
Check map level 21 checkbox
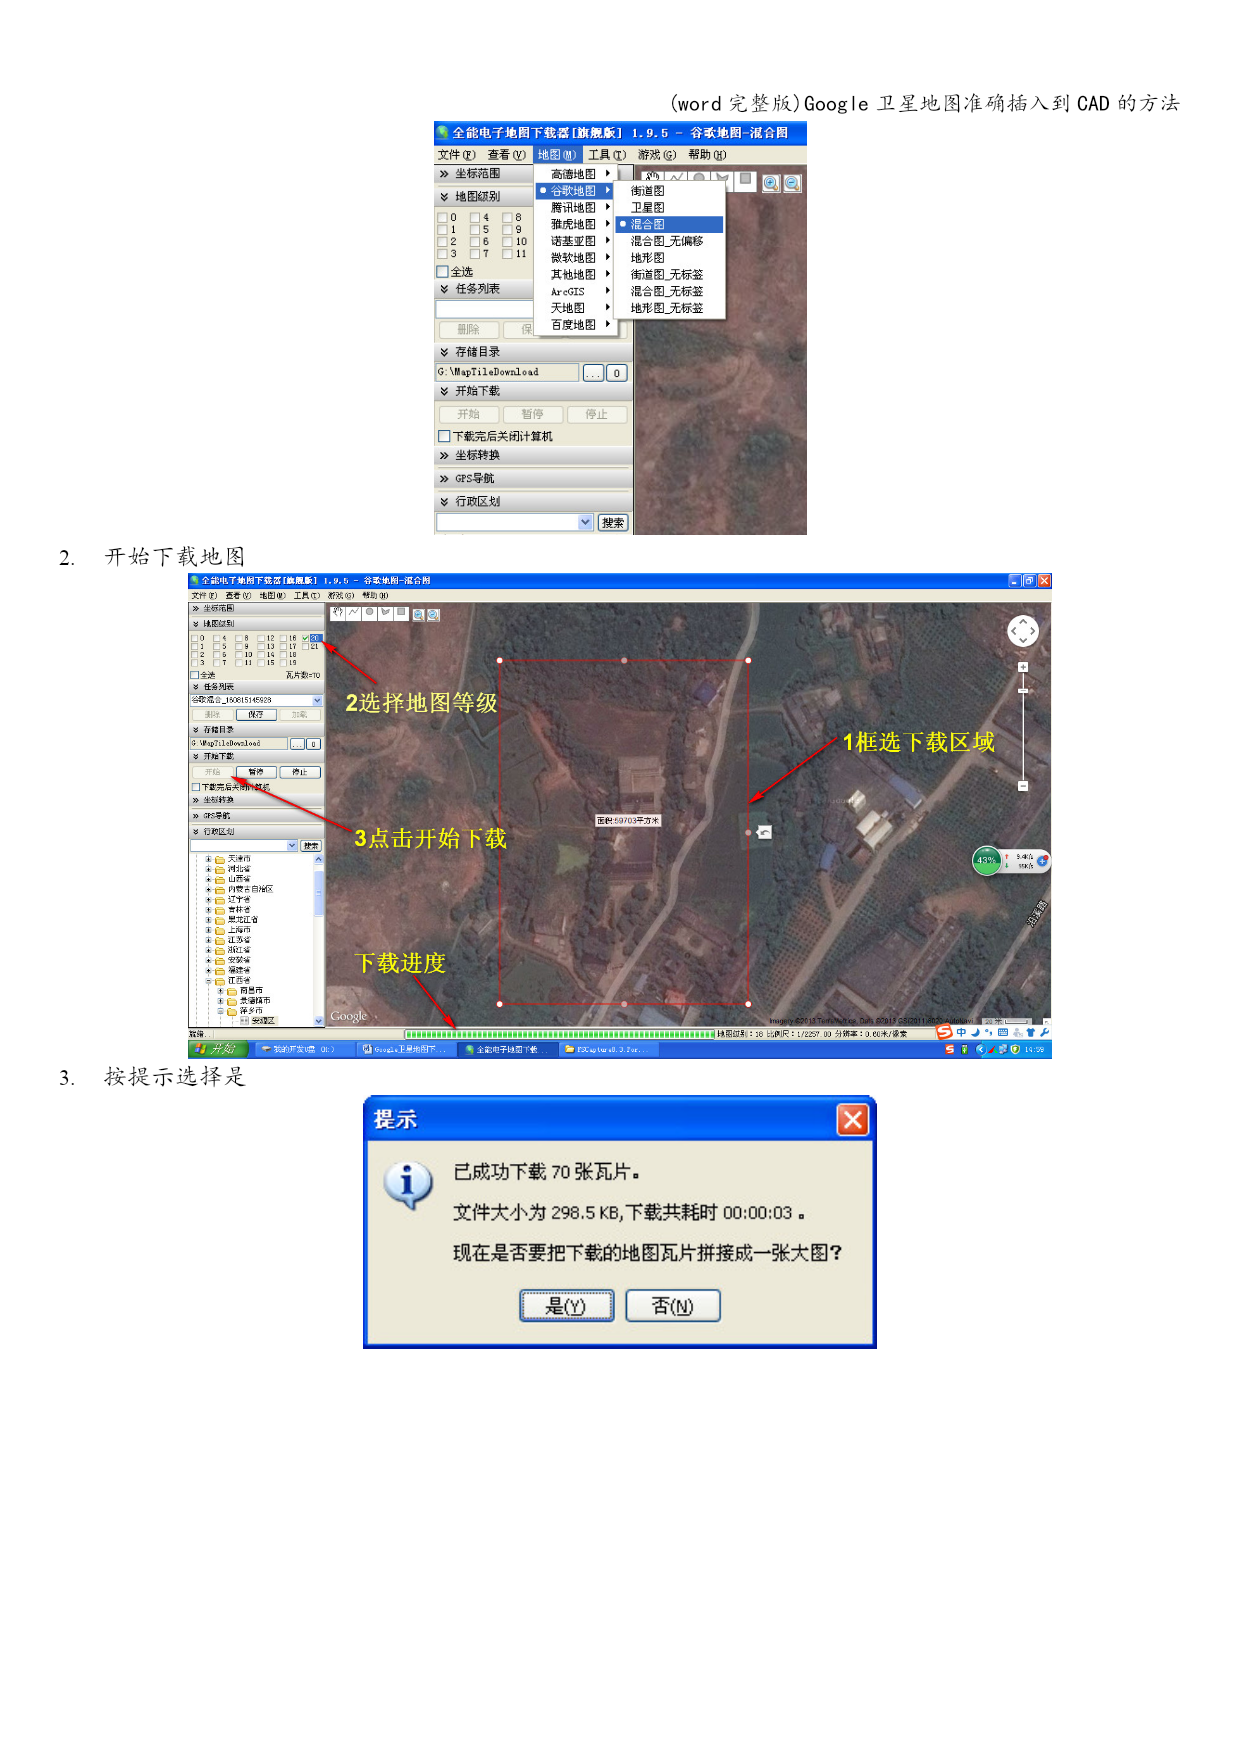[305, 646]
